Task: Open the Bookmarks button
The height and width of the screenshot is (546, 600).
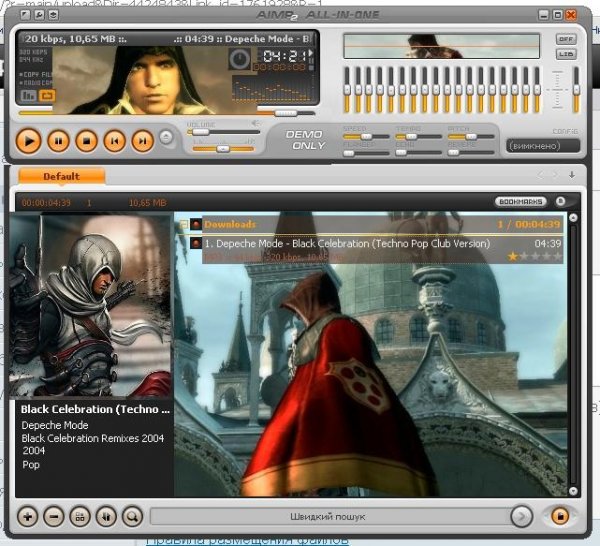Action: 521,201
